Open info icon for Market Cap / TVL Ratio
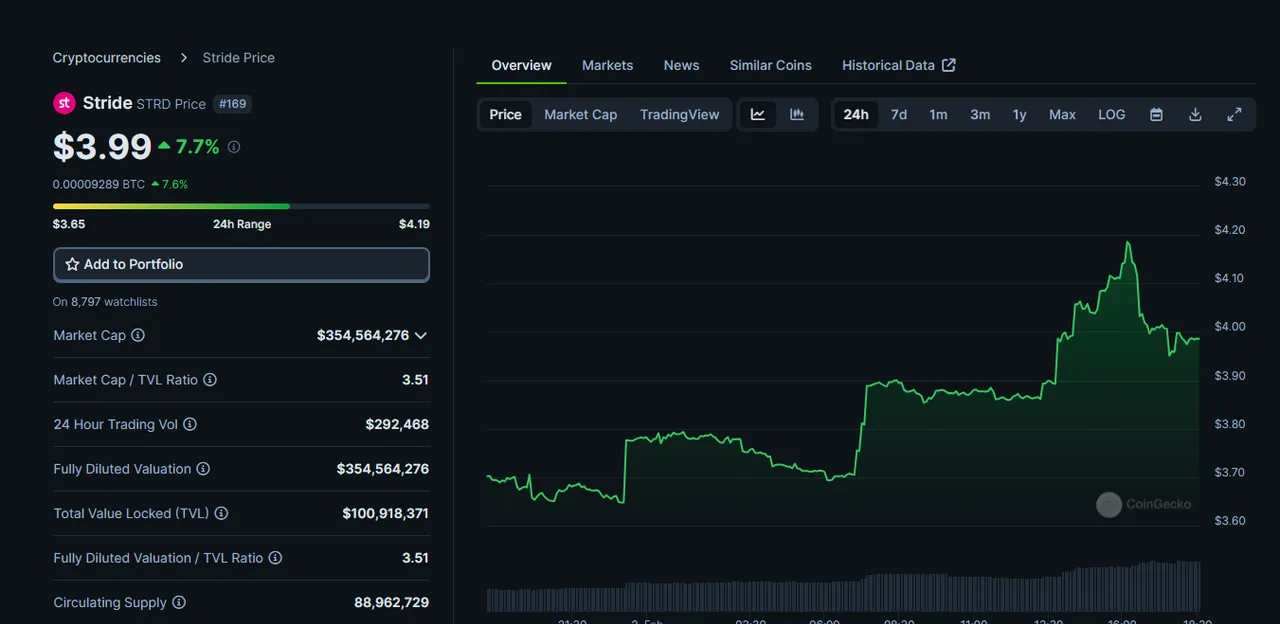The width and height of the screenshot is (1280, 624). pos(210,380)
